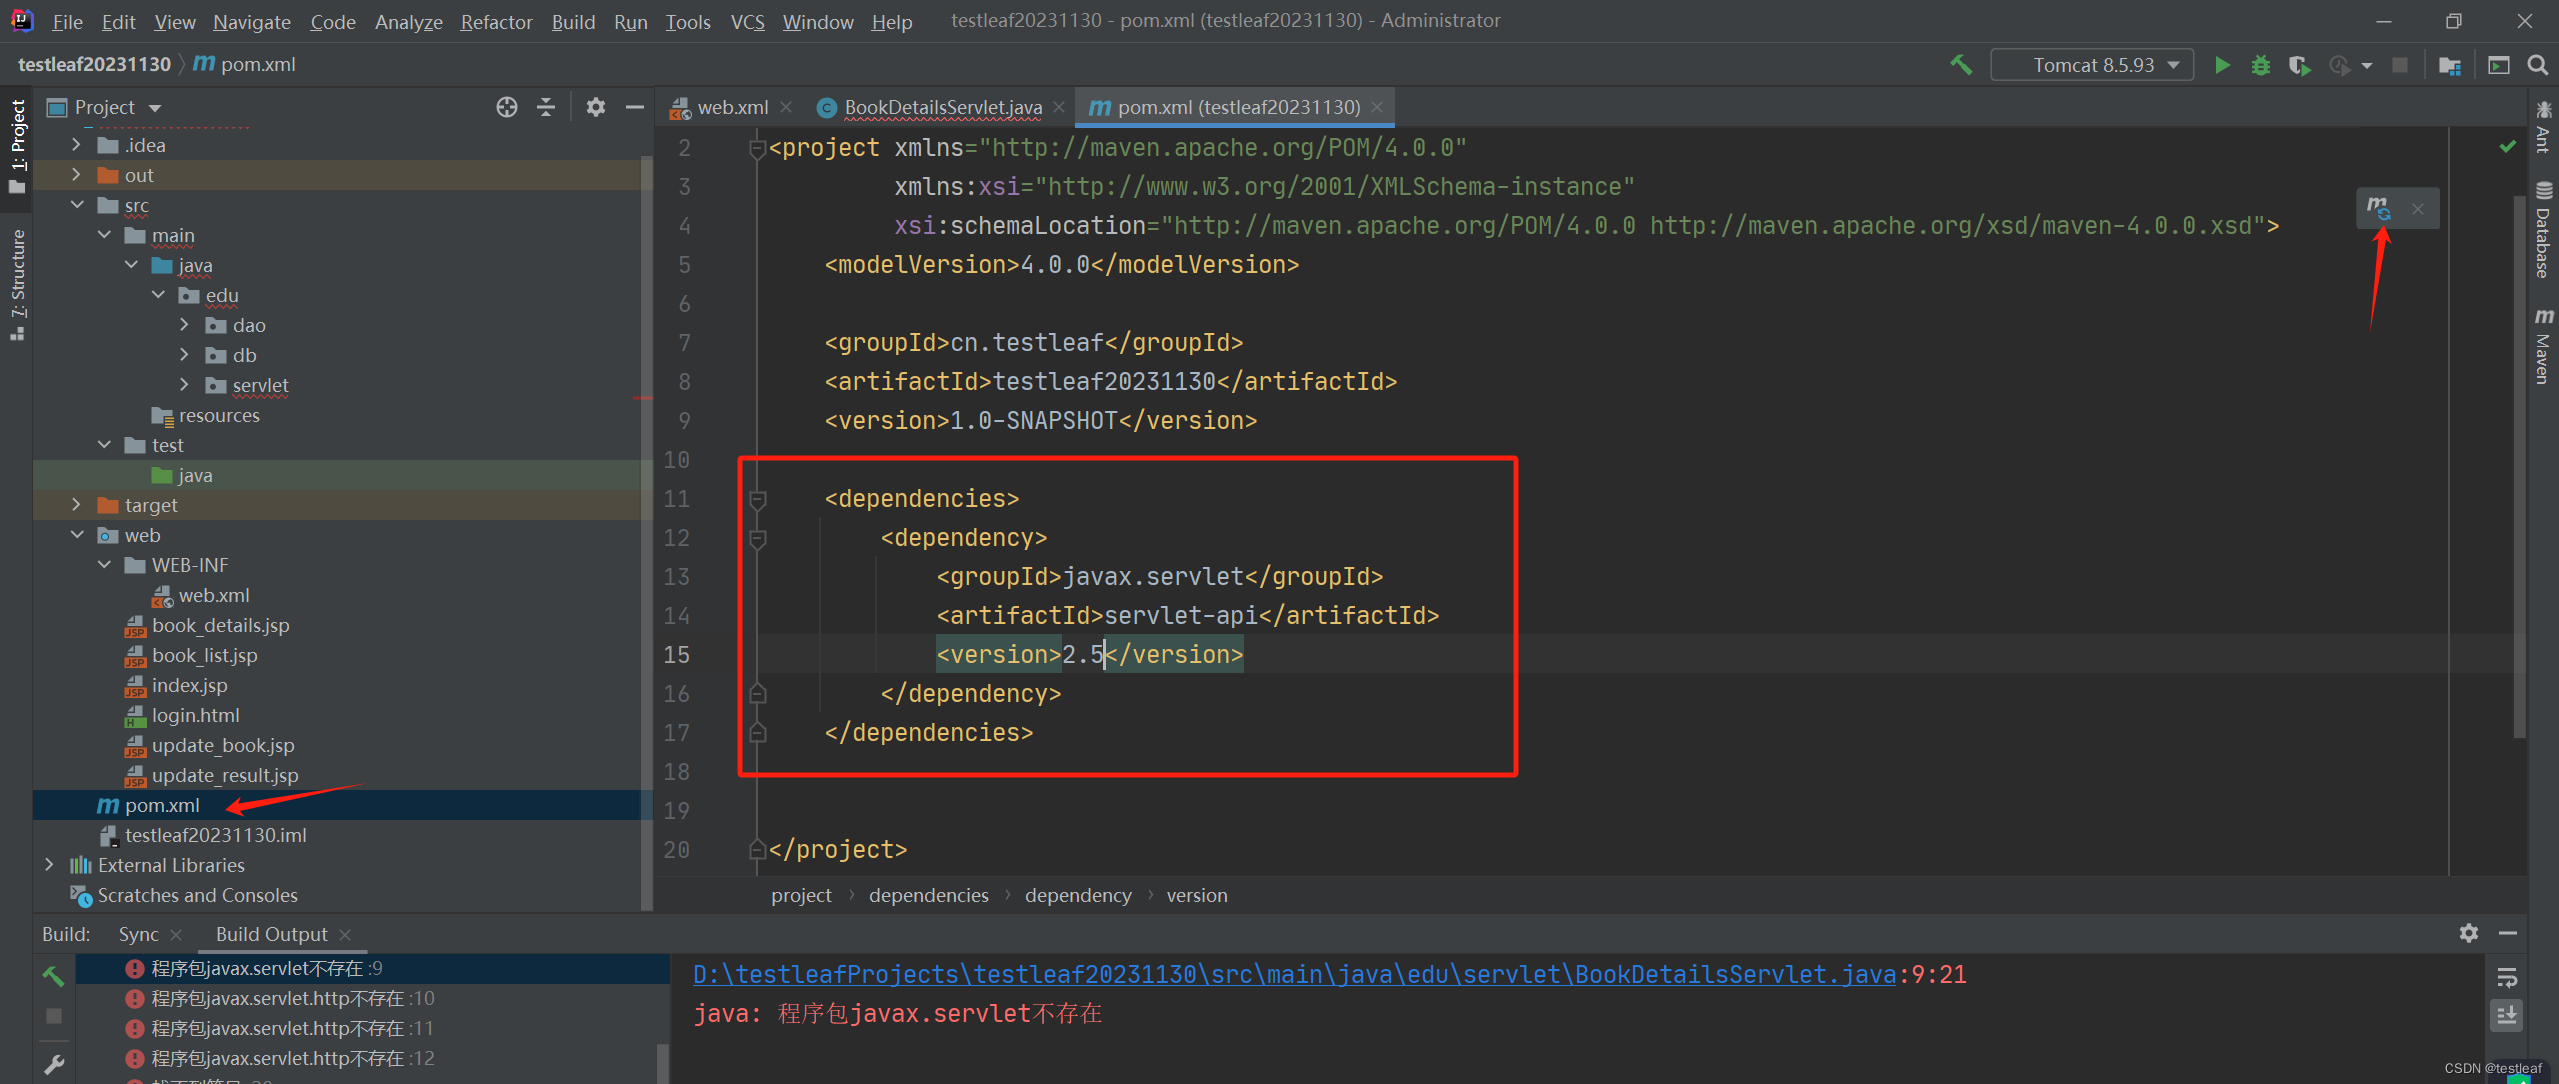The image size is (2559, 1084).
Task: Click the Search Everywhere magnifier icon
Action: (x=2537, y=65)
